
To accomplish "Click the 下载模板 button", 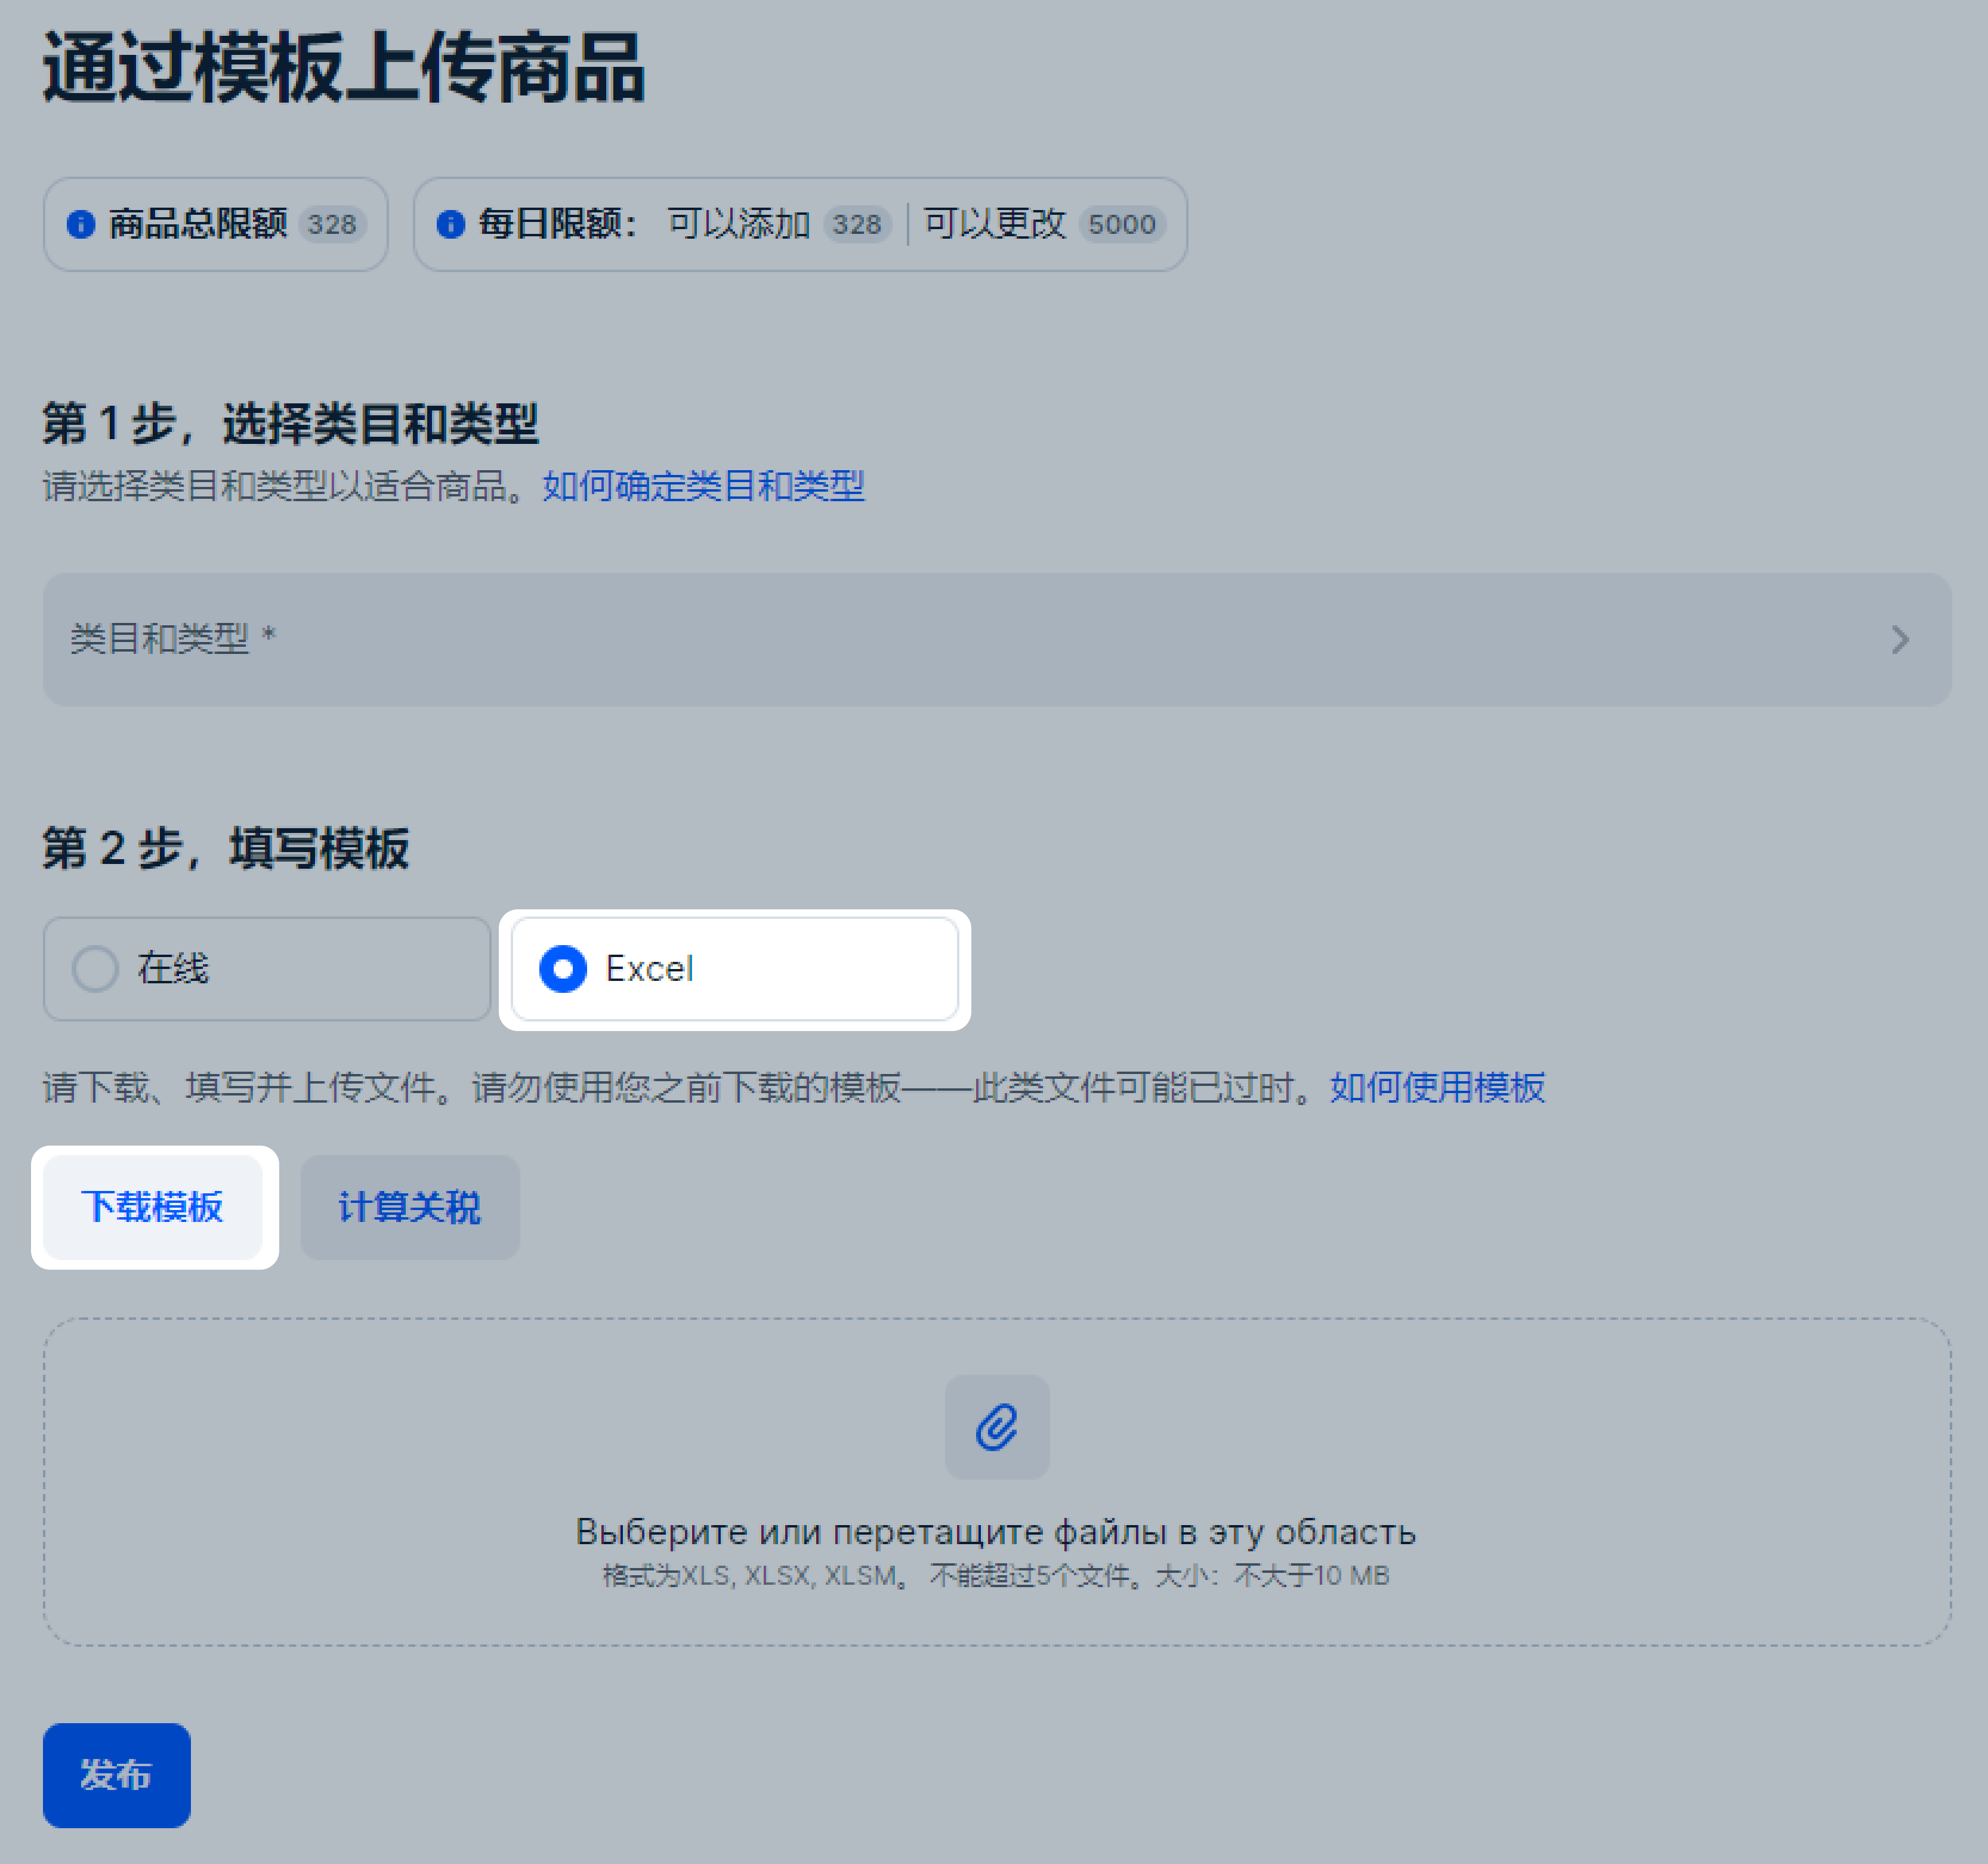I will pos(153,1207).
